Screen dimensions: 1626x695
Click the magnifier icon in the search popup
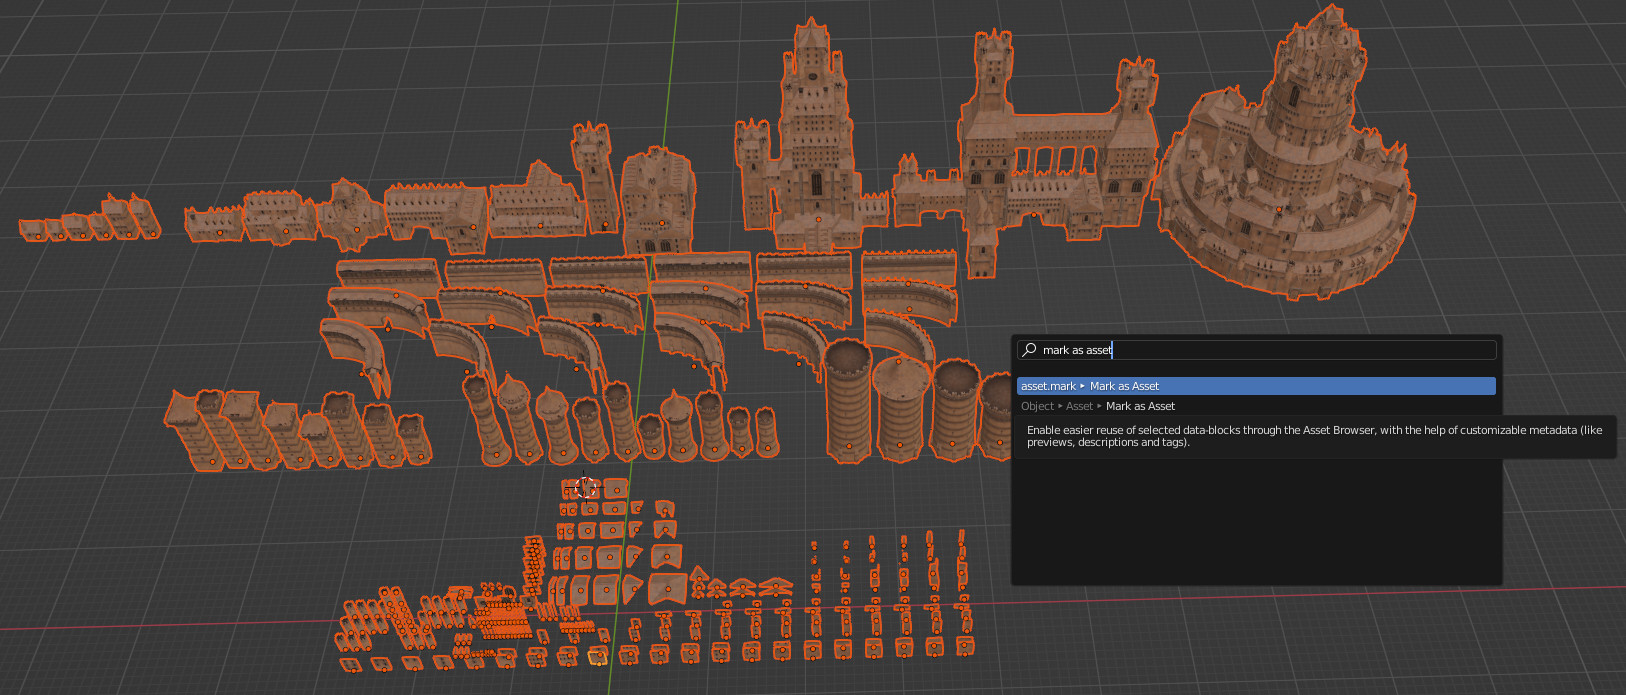(x=1029, y=350)
